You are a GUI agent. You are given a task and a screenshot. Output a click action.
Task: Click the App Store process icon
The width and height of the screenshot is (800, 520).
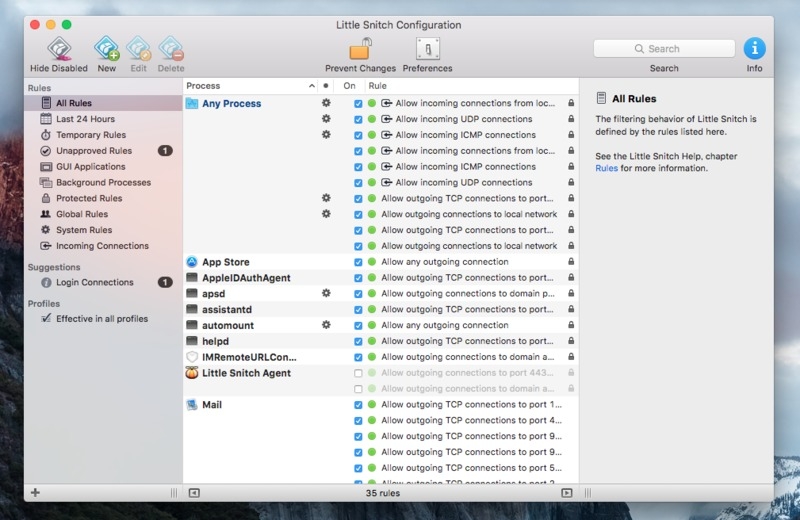pyautogui.click(x=192, y=262)
